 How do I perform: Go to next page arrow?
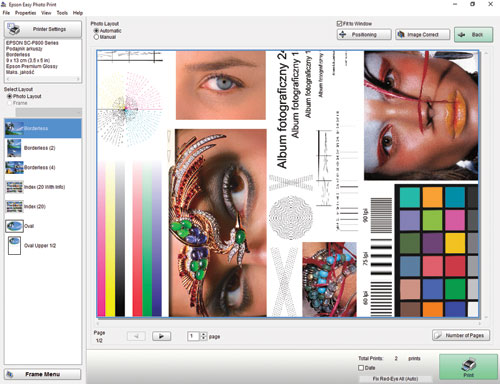coord(161,336)
